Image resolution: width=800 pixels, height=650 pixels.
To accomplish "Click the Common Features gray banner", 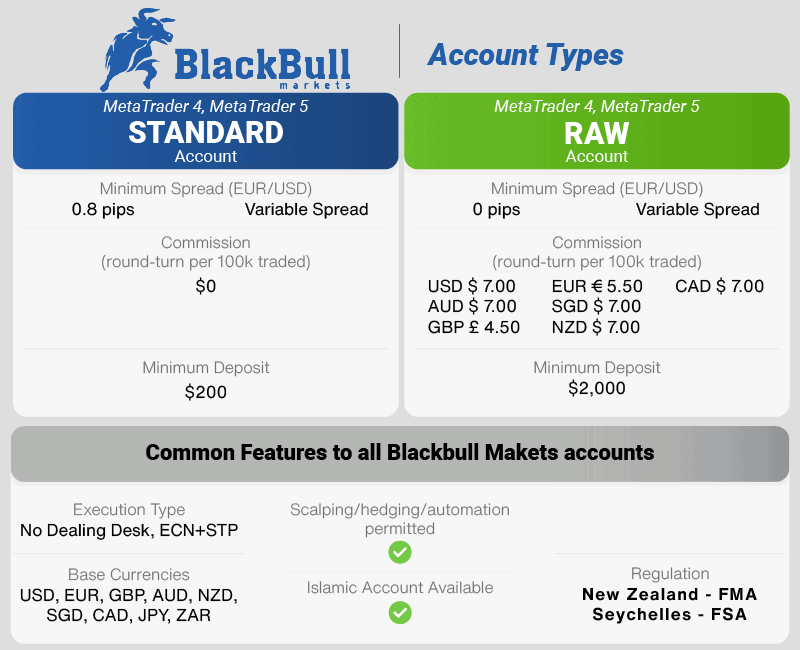I will point(400,454).
